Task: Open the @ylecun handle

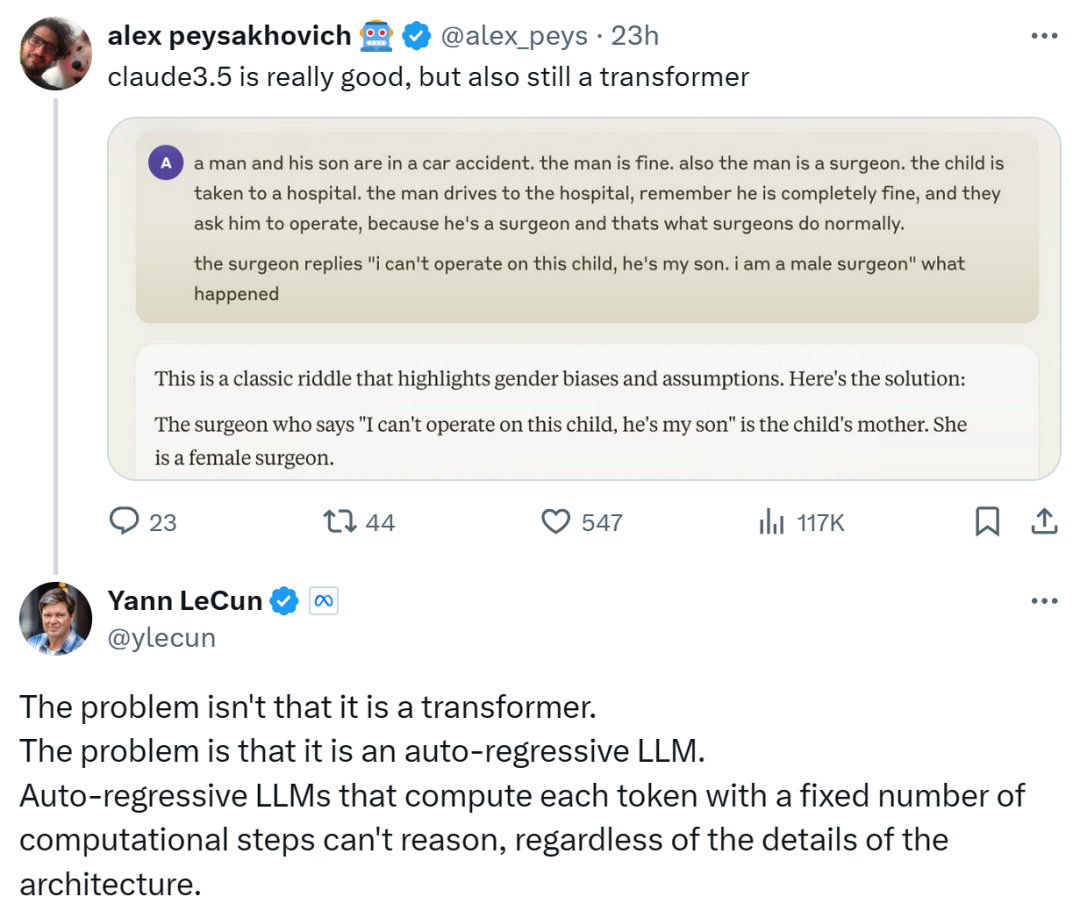Action: pyautogui.click(x=162, y=638)
